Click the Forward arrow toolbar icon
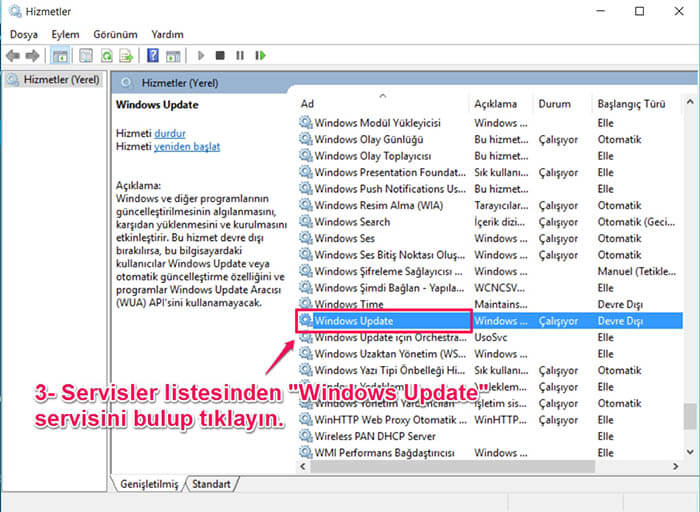 [x=34, y=56]
